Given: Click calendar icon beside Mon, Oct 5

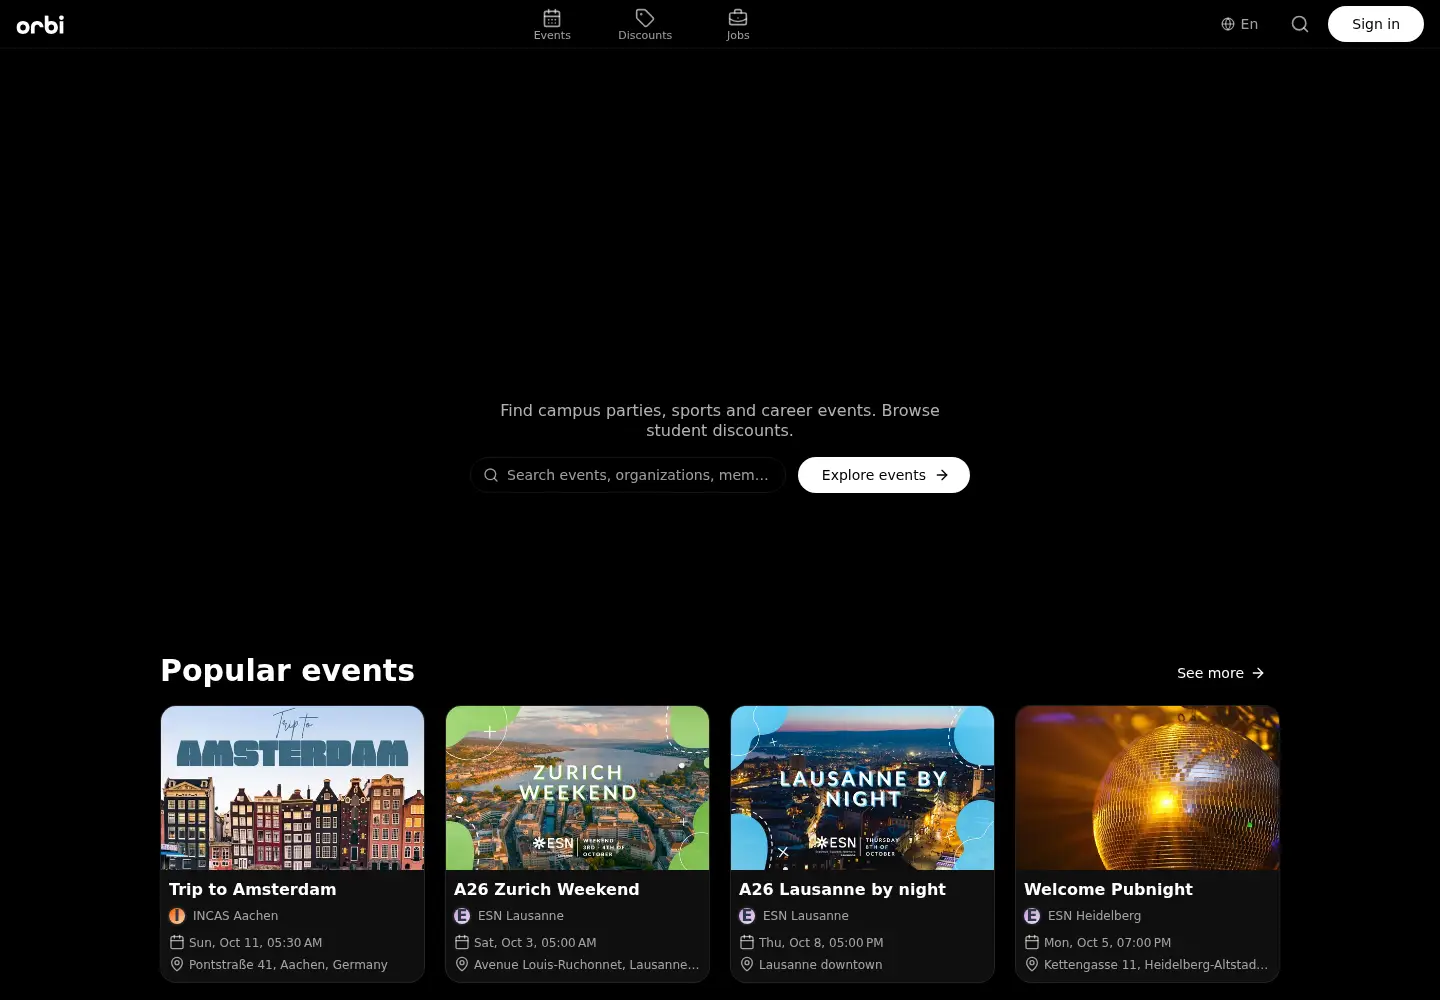Looking at the screenshot, I should click(1032, 942).
